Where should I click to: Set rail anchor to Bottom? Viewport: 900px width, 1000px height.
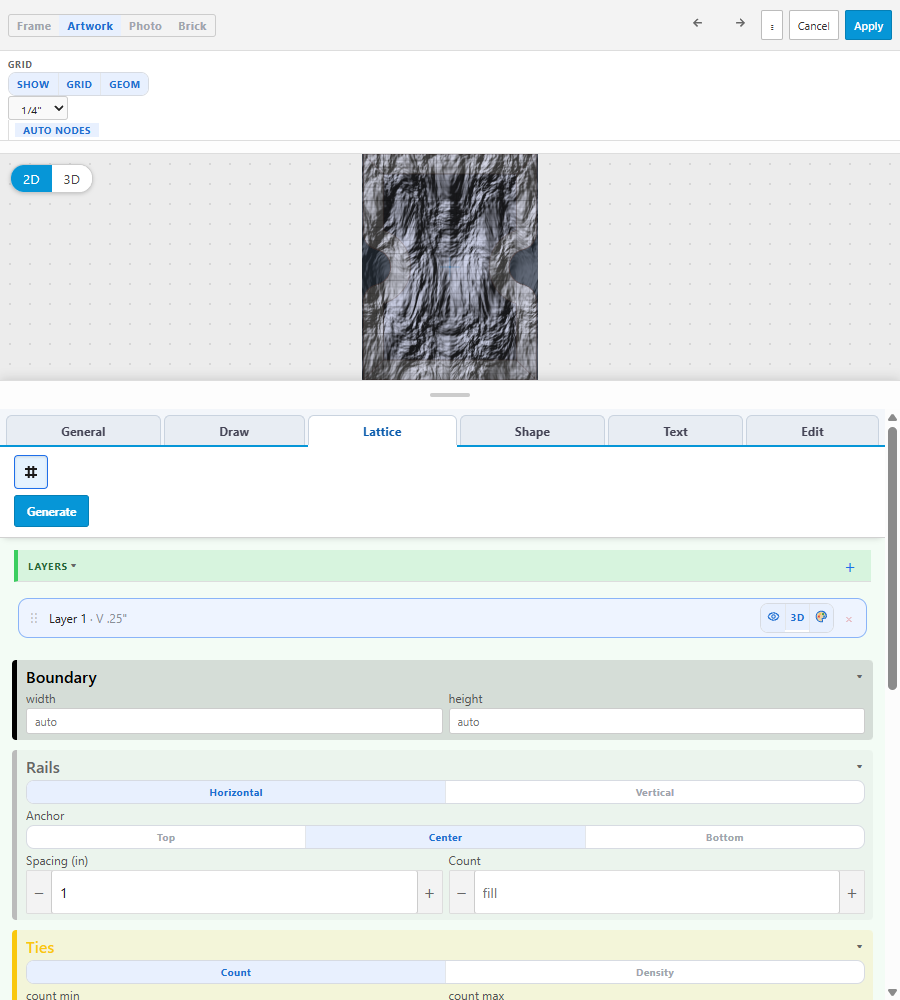tap(725, 837)
